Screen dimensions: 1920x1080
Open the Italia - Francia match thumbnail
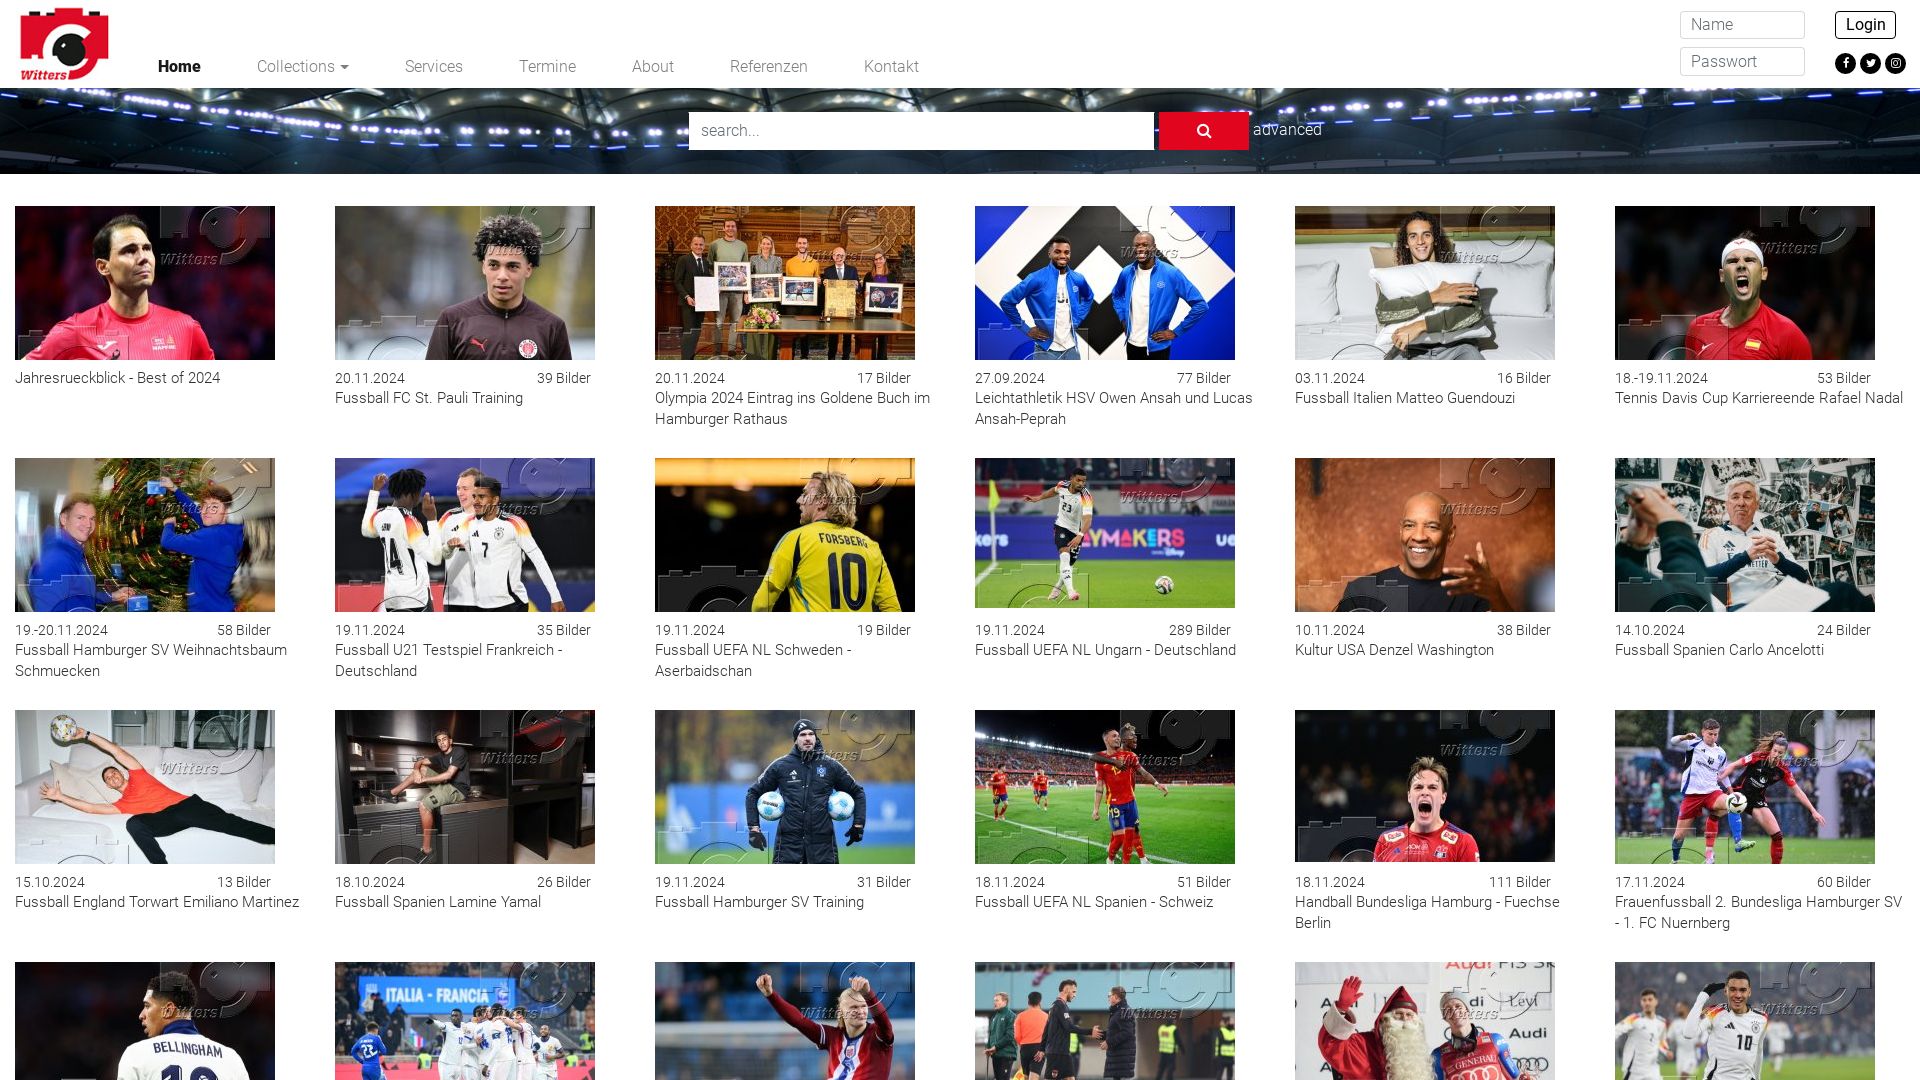[x=465, y=1021]
